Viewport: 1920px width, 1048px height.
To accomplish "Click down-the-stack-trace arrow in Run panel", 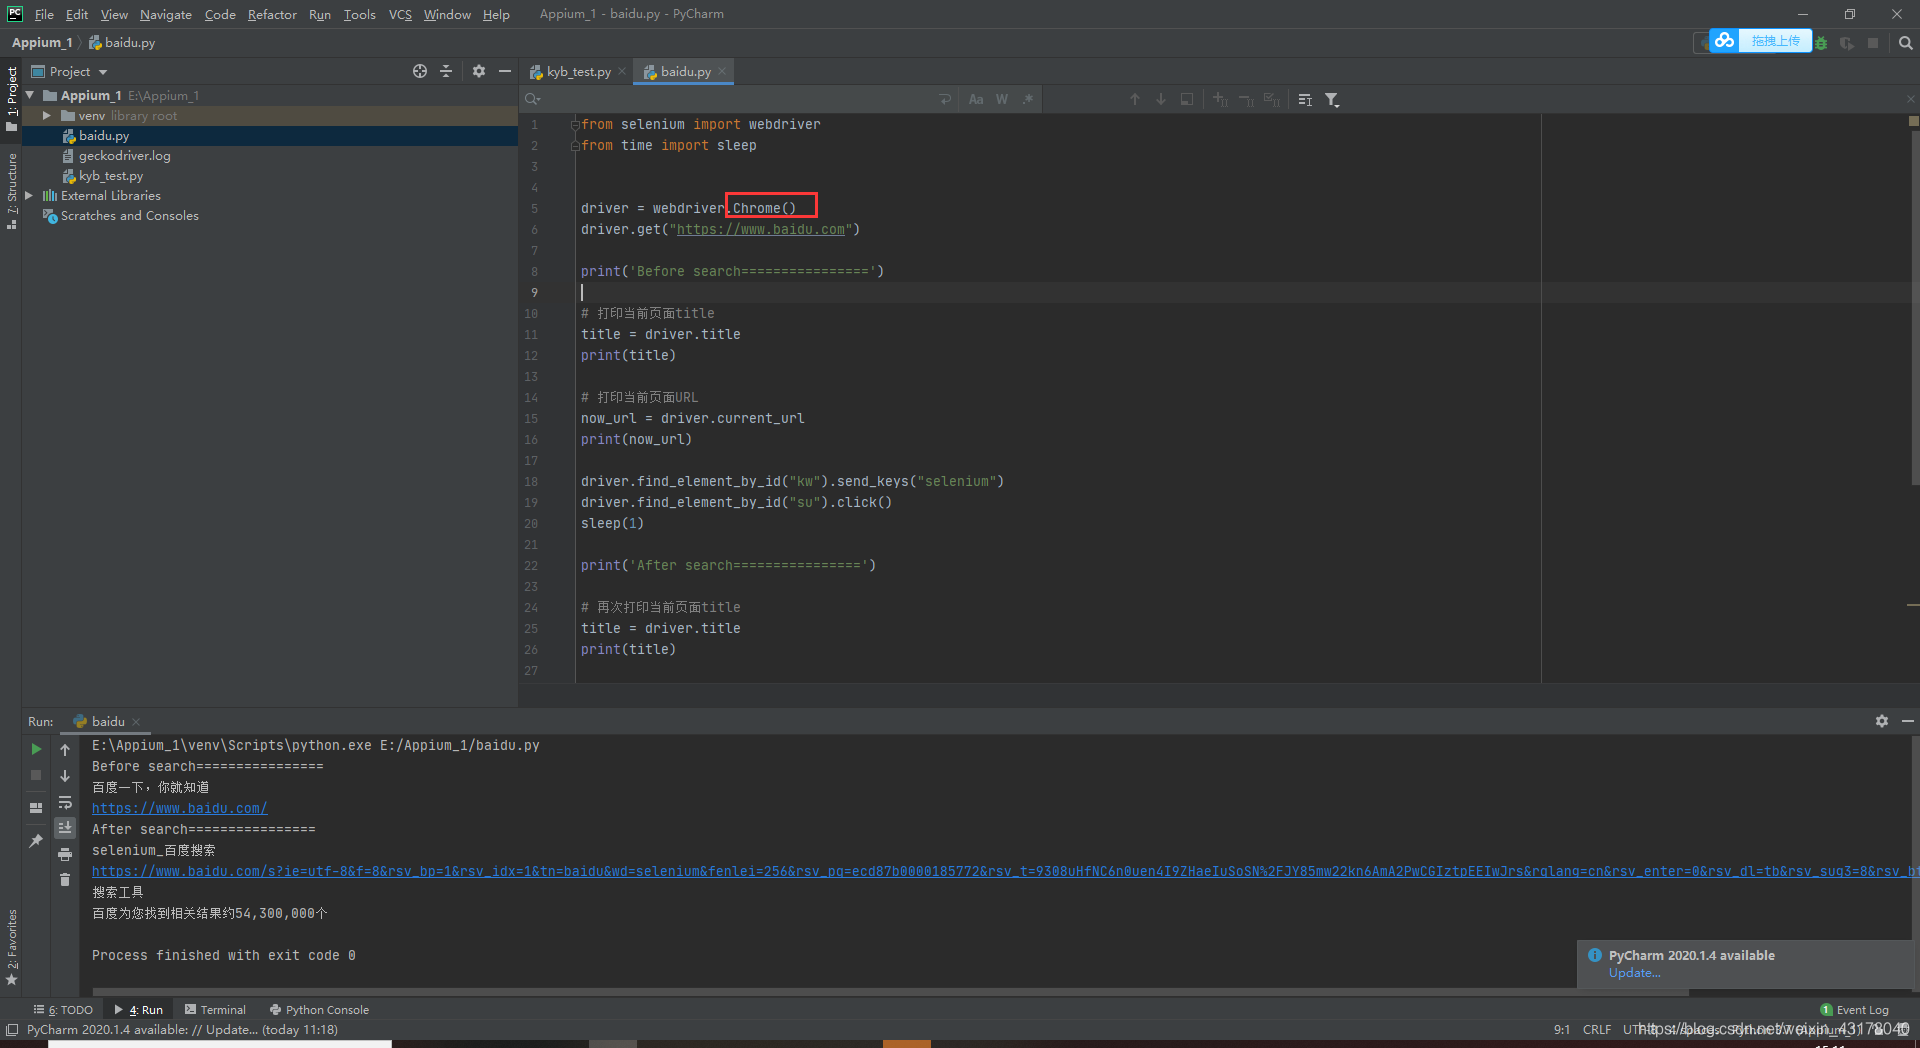I will click(x=65, y=776).
